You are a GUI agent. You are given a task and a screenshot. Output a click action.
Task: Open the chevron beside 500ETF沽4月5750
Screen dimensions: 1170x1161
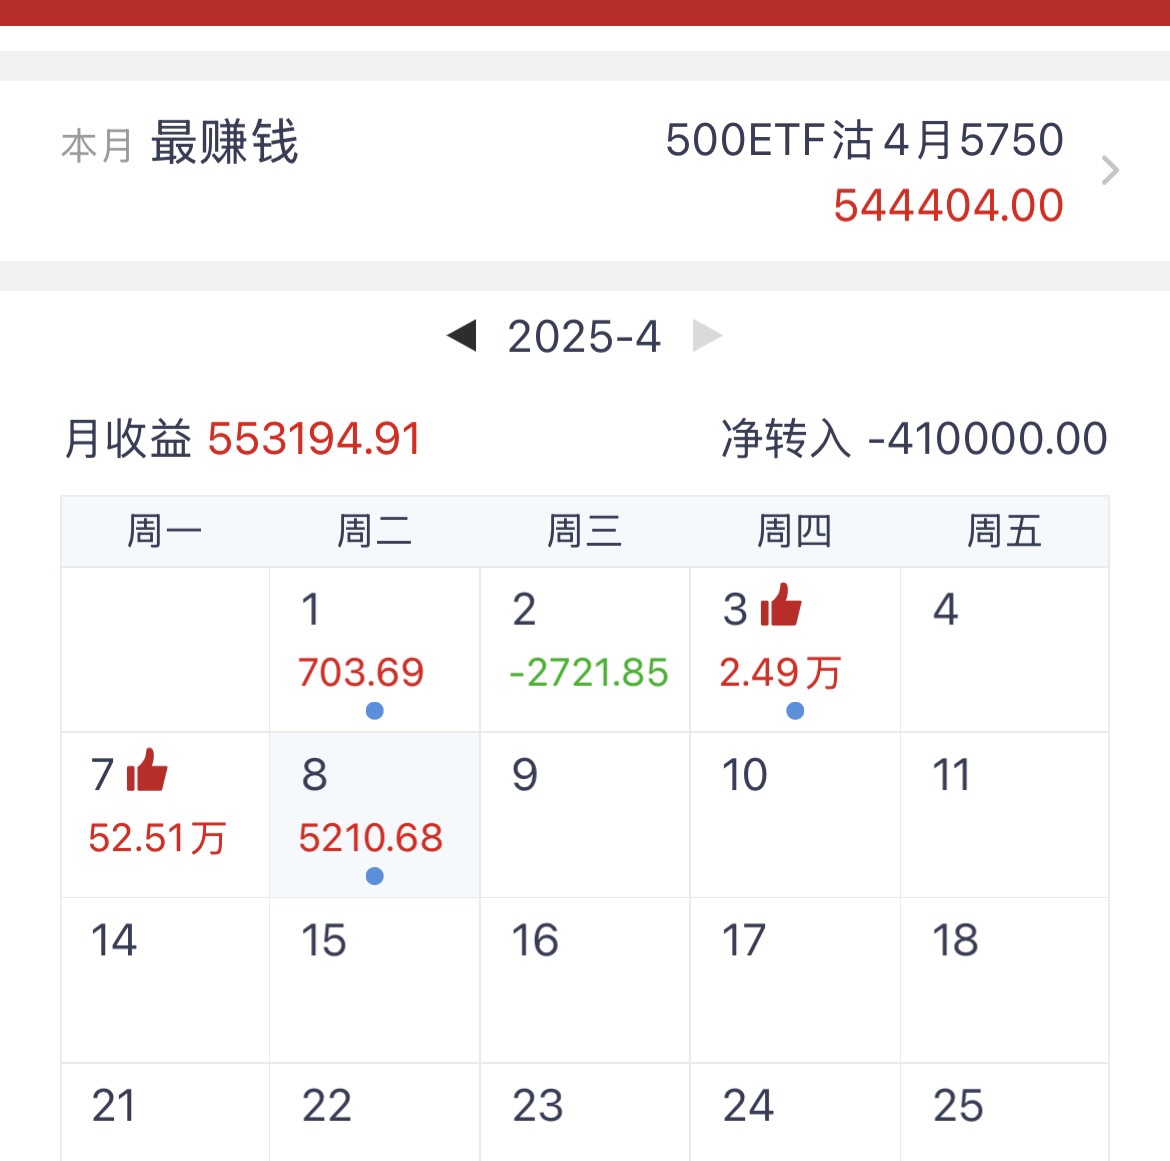tap(1110, 170)
